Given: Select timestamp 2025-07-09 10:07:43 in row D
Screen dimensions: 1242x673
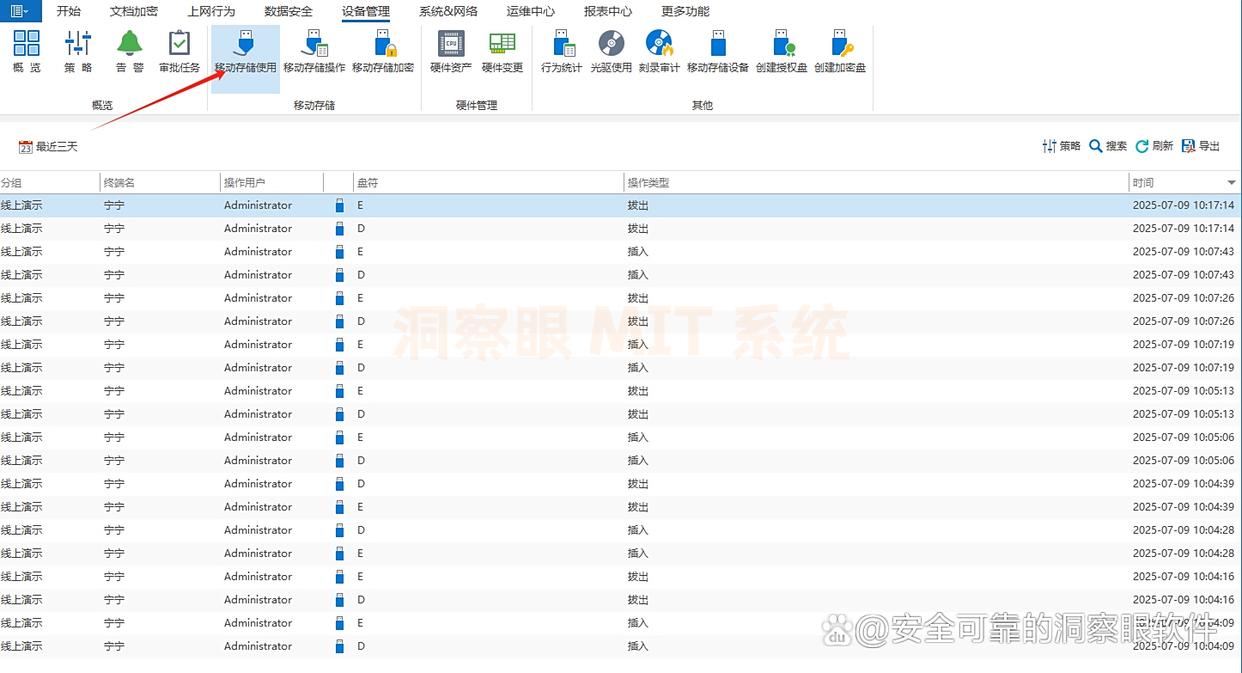Looking at the screenshot, I should pos(1183,275).
